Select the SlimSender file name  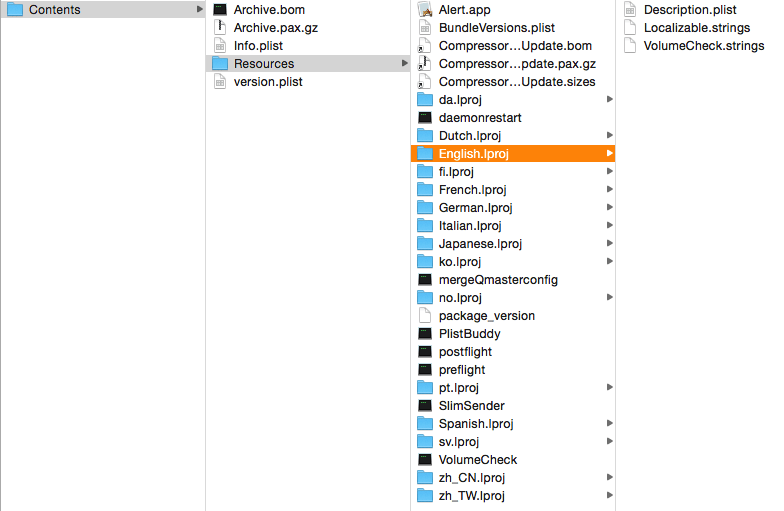tap(472, 406)
